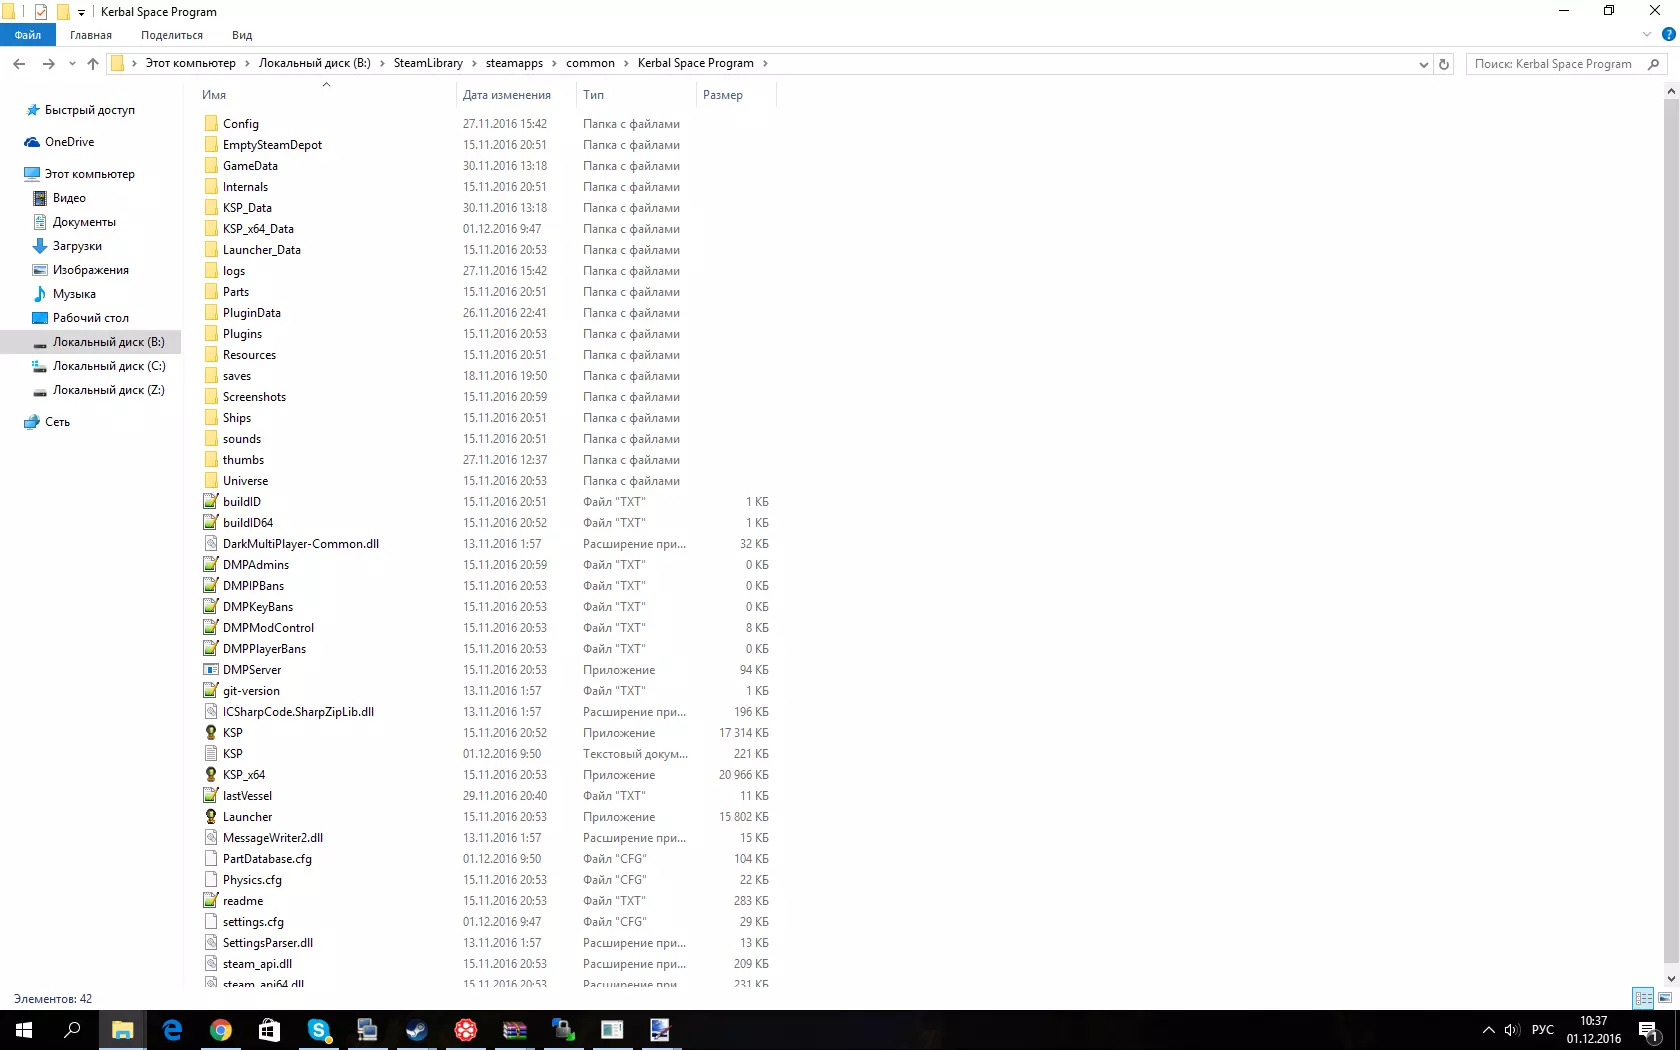Click the volume speaker tray icon
This screenshot has width=1680, height=1050.
pyautogui.click(x=1512, y=1030)
